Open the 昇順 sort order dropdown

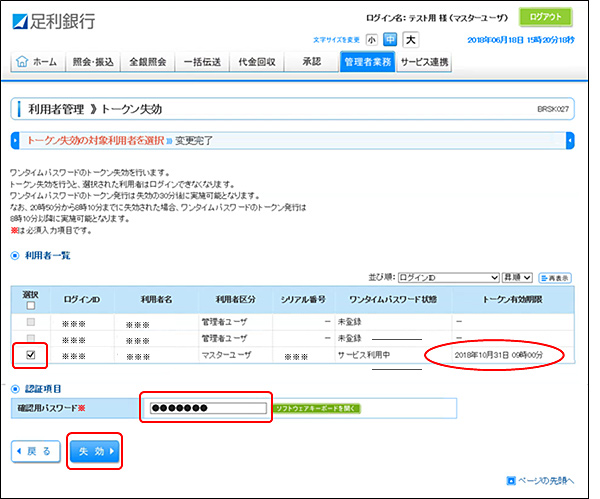coord(517,277)
